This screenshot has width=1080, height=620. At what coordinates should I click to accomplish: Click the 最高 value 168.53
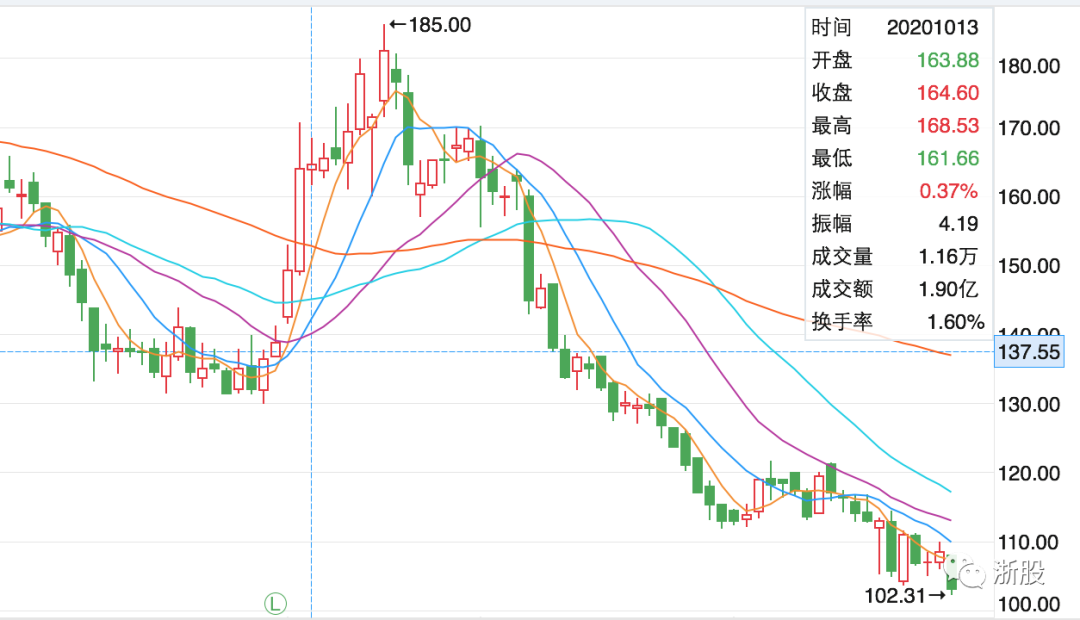pyautogui.click(x=948, y=125)
